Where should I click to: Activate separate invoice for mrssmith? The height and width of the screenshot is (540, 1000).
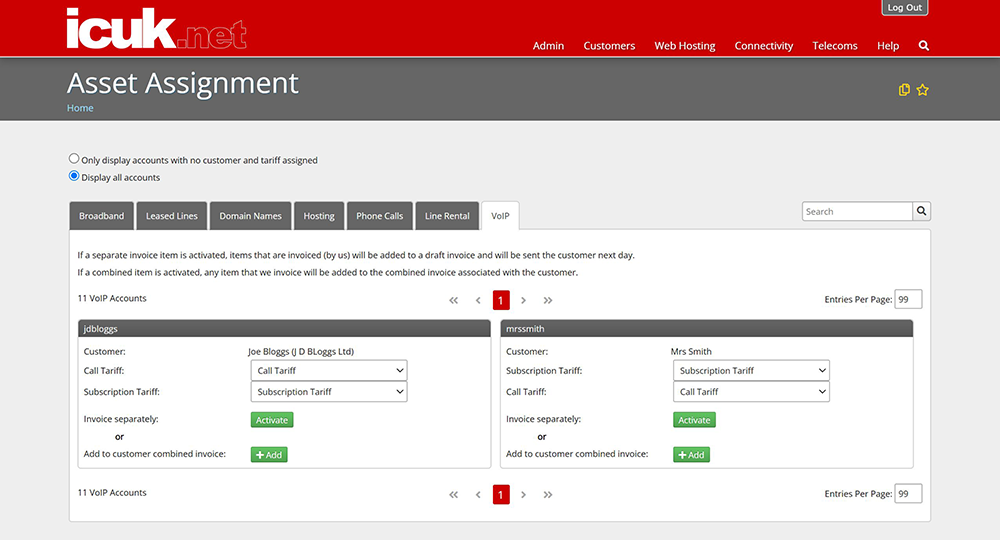coord(694,420)
